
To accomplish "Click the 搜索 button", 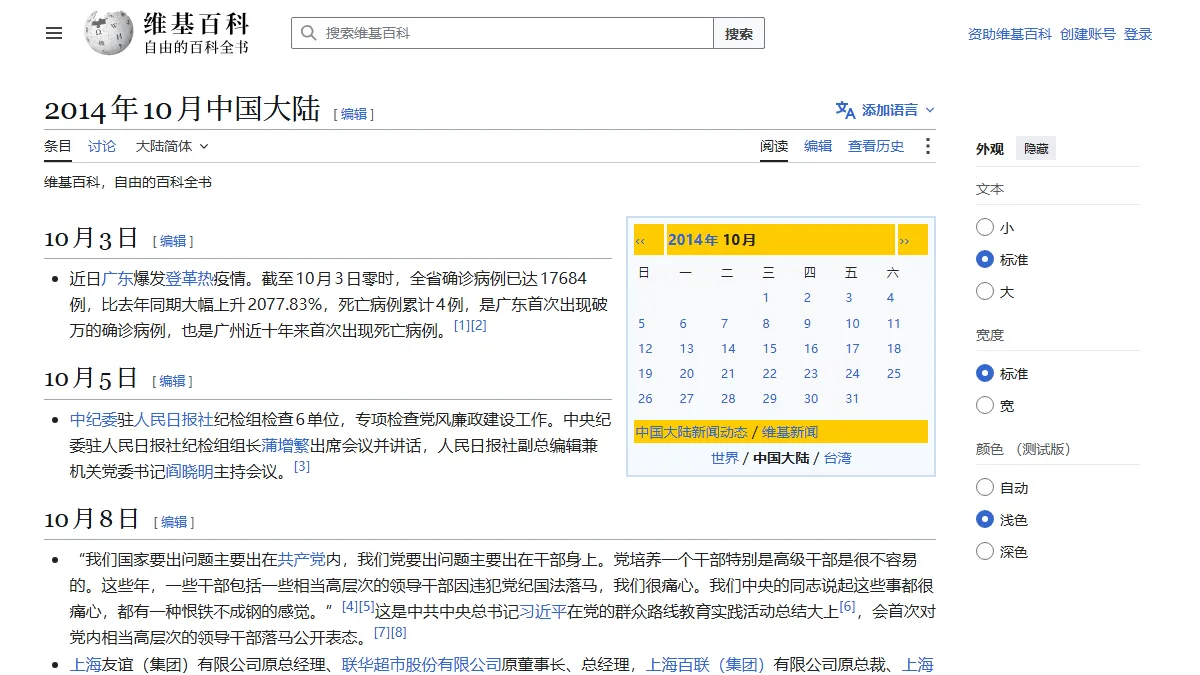I will [x=739, y=33].
